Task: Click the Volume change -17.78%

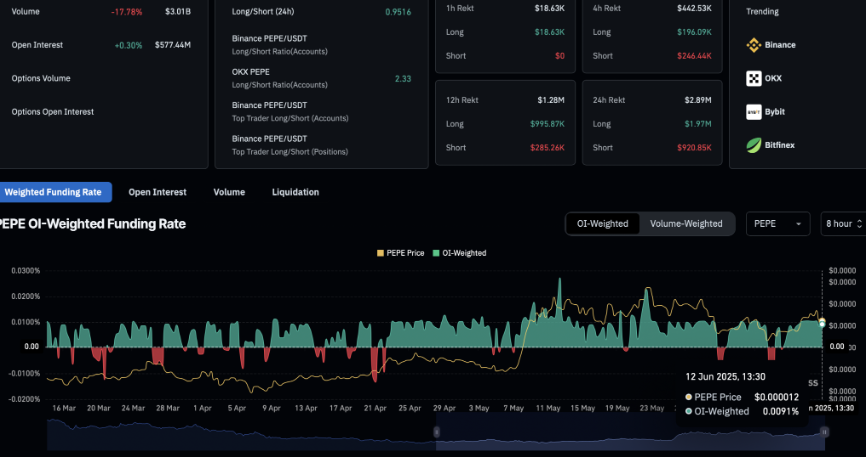Action: coord(126,12)
